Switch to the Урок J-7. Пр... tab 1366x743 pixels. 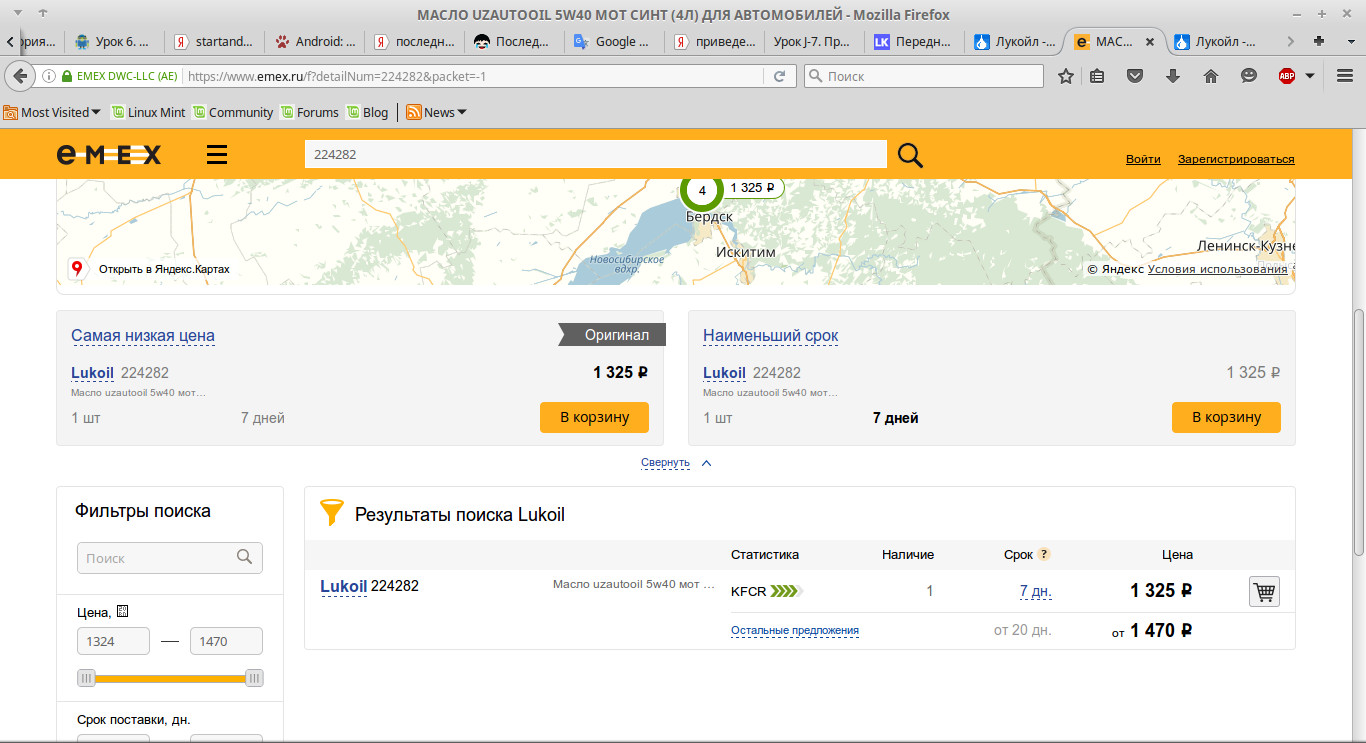pos(815,42)
